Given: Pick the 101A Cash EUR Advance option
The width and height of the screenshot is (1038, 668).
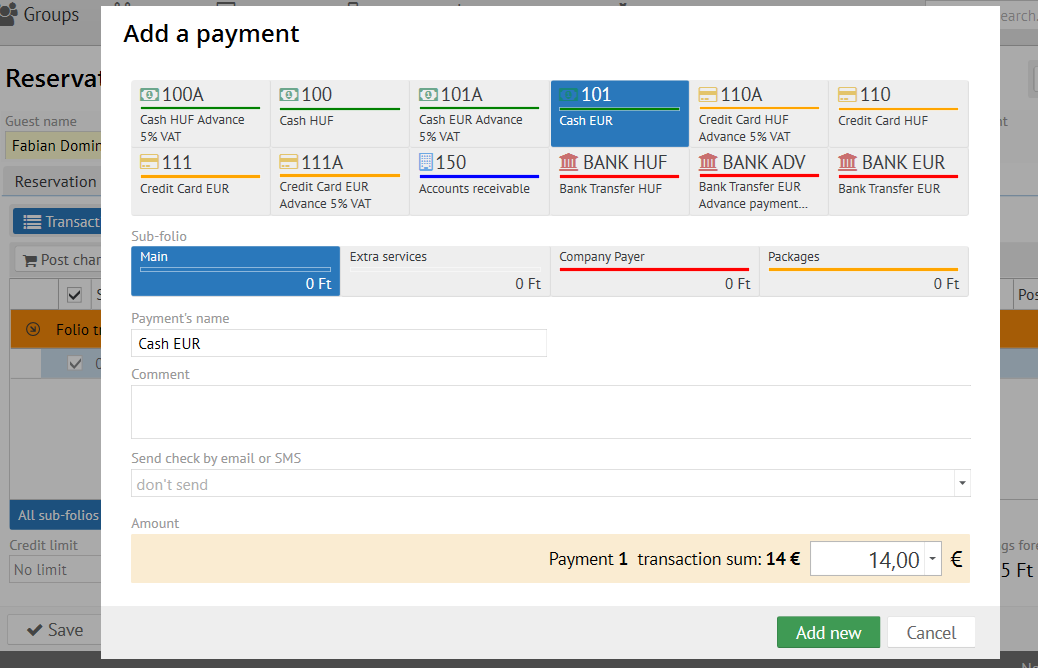Looking at the screenshot, I should (x=479, y=113).
